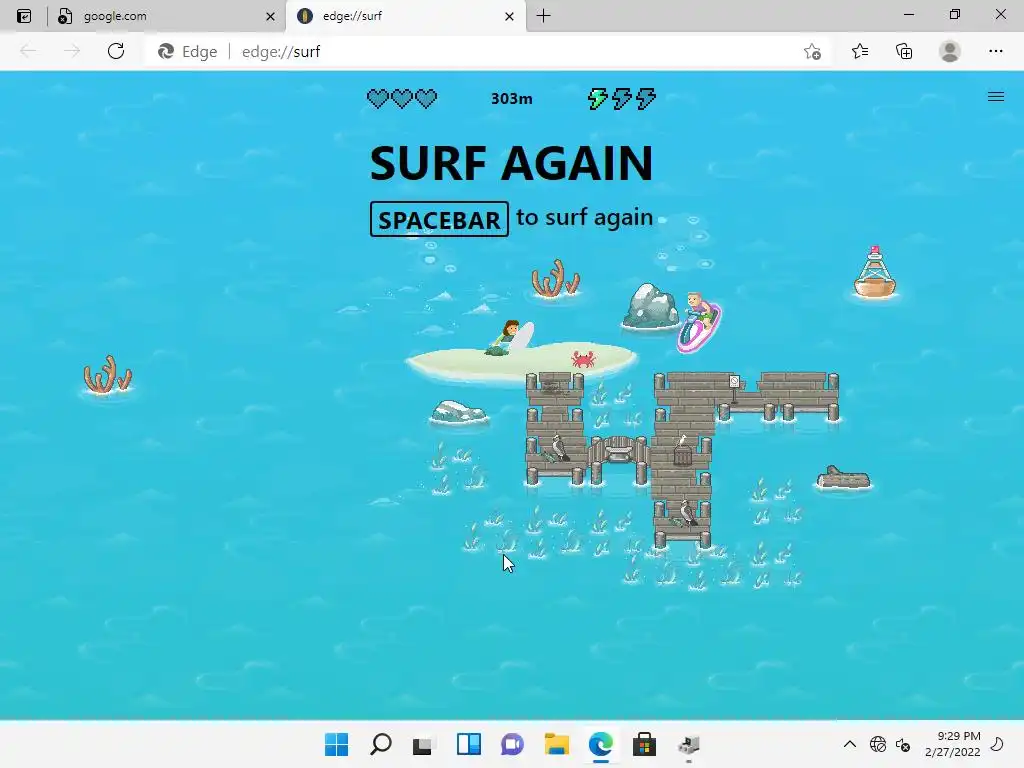Open Collections panel
This screenshot has height=768, width=1024.
point(904,51)
